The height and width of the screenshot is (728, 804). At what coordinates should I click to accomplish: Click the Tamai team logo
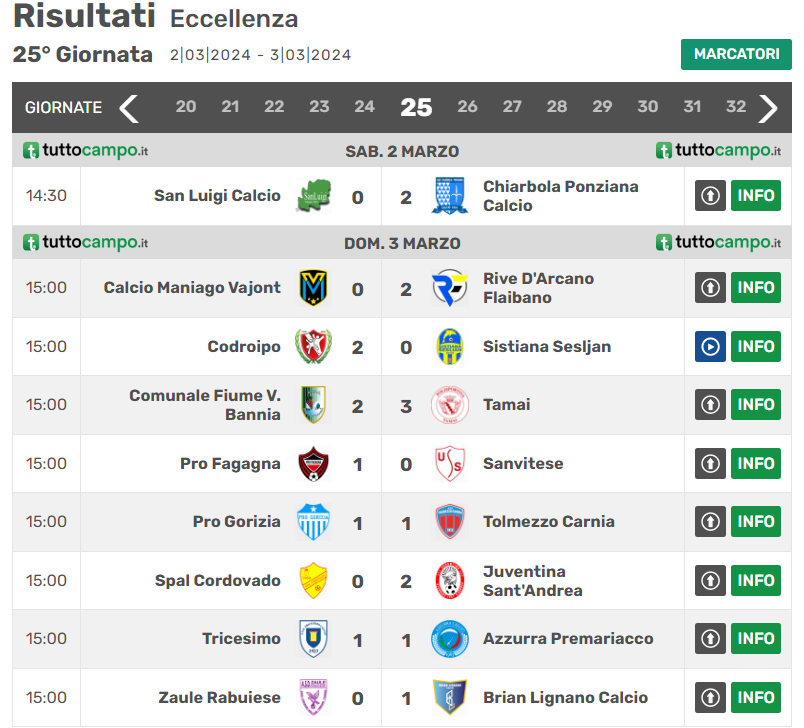[x=449, y=405]
